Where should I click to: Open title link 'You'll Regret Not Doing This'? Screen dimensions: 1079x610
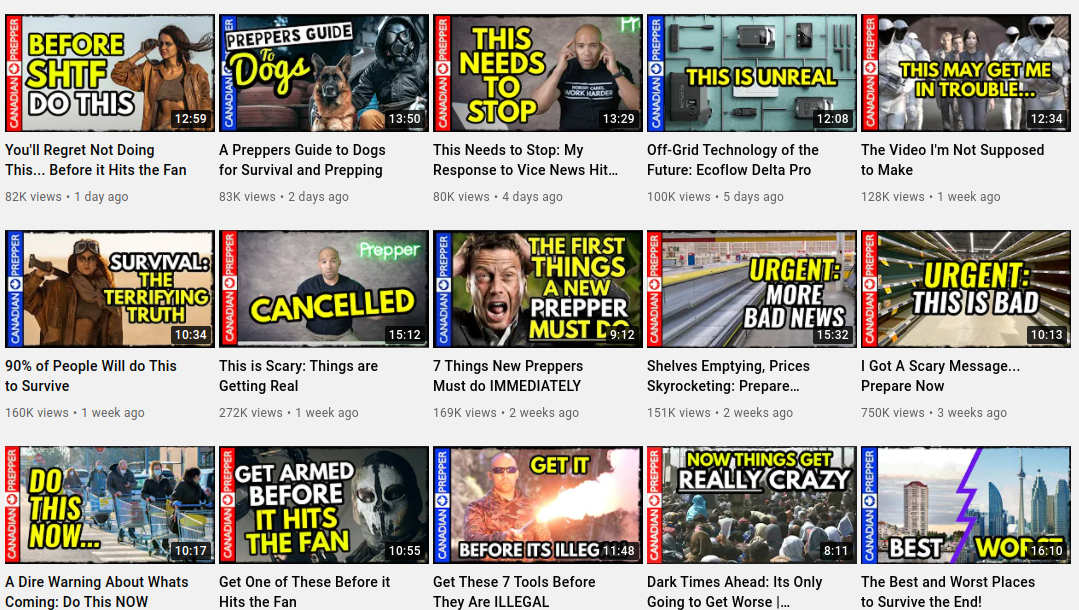(96, 160)
